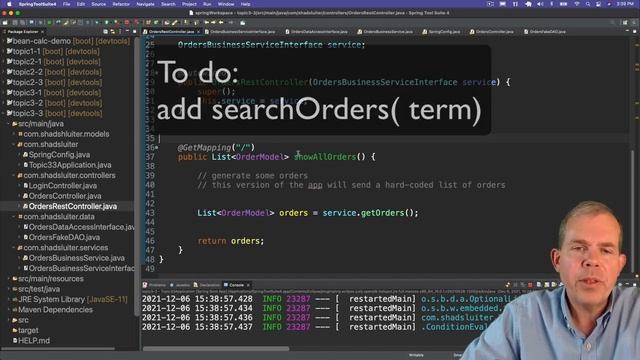Click Link with Editor icon in Package Explorer

(x=113, y=31)
